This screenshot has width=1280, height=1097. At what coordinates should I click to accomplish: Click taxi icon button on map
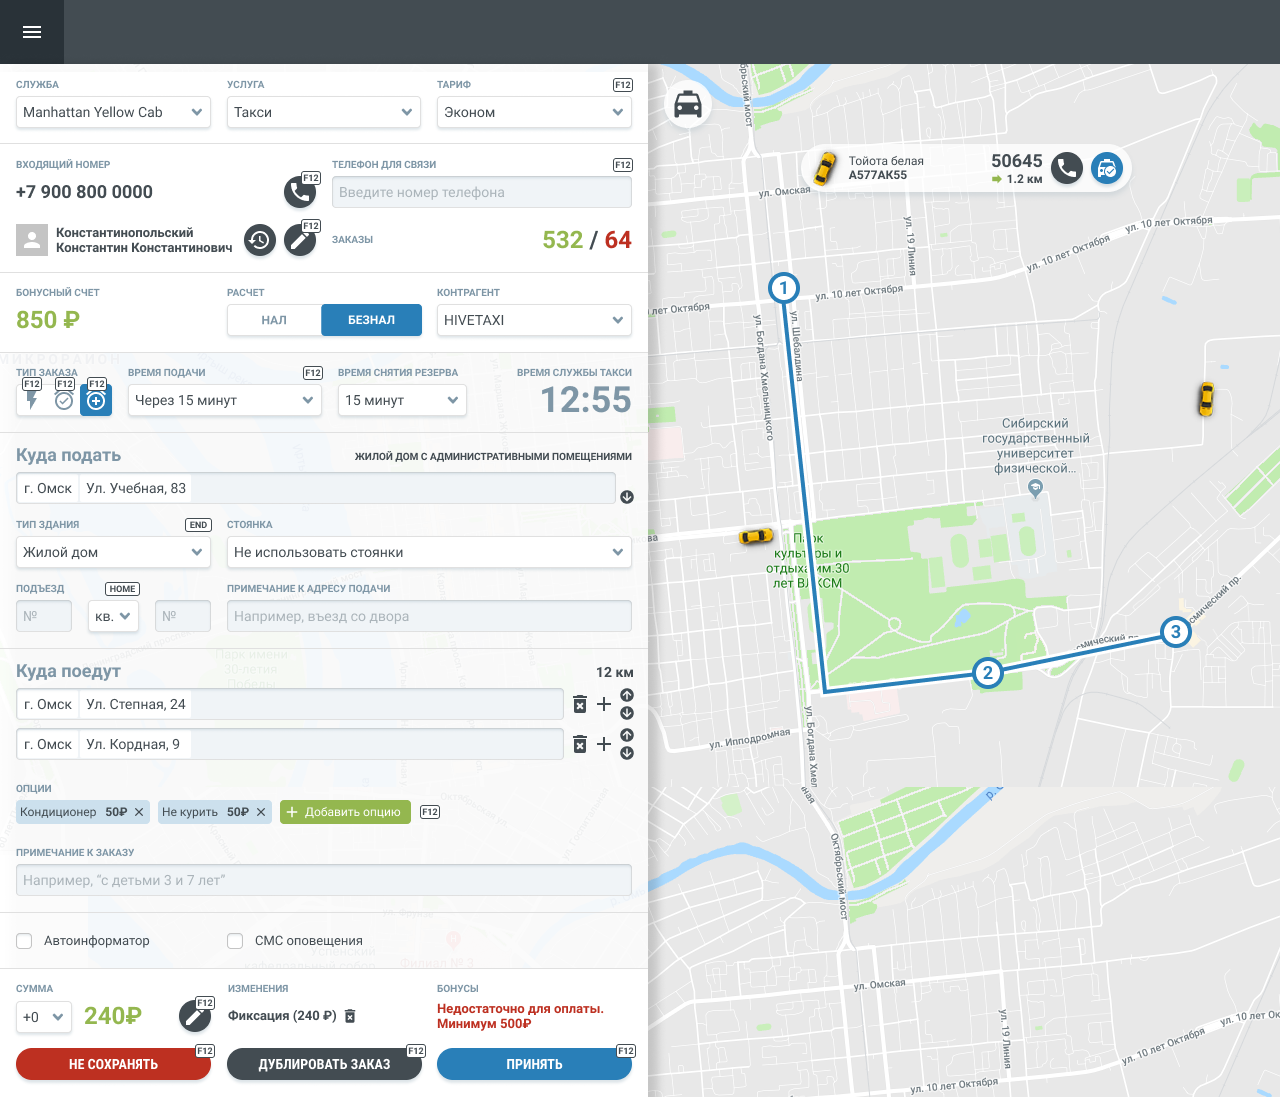click(688, 104)
